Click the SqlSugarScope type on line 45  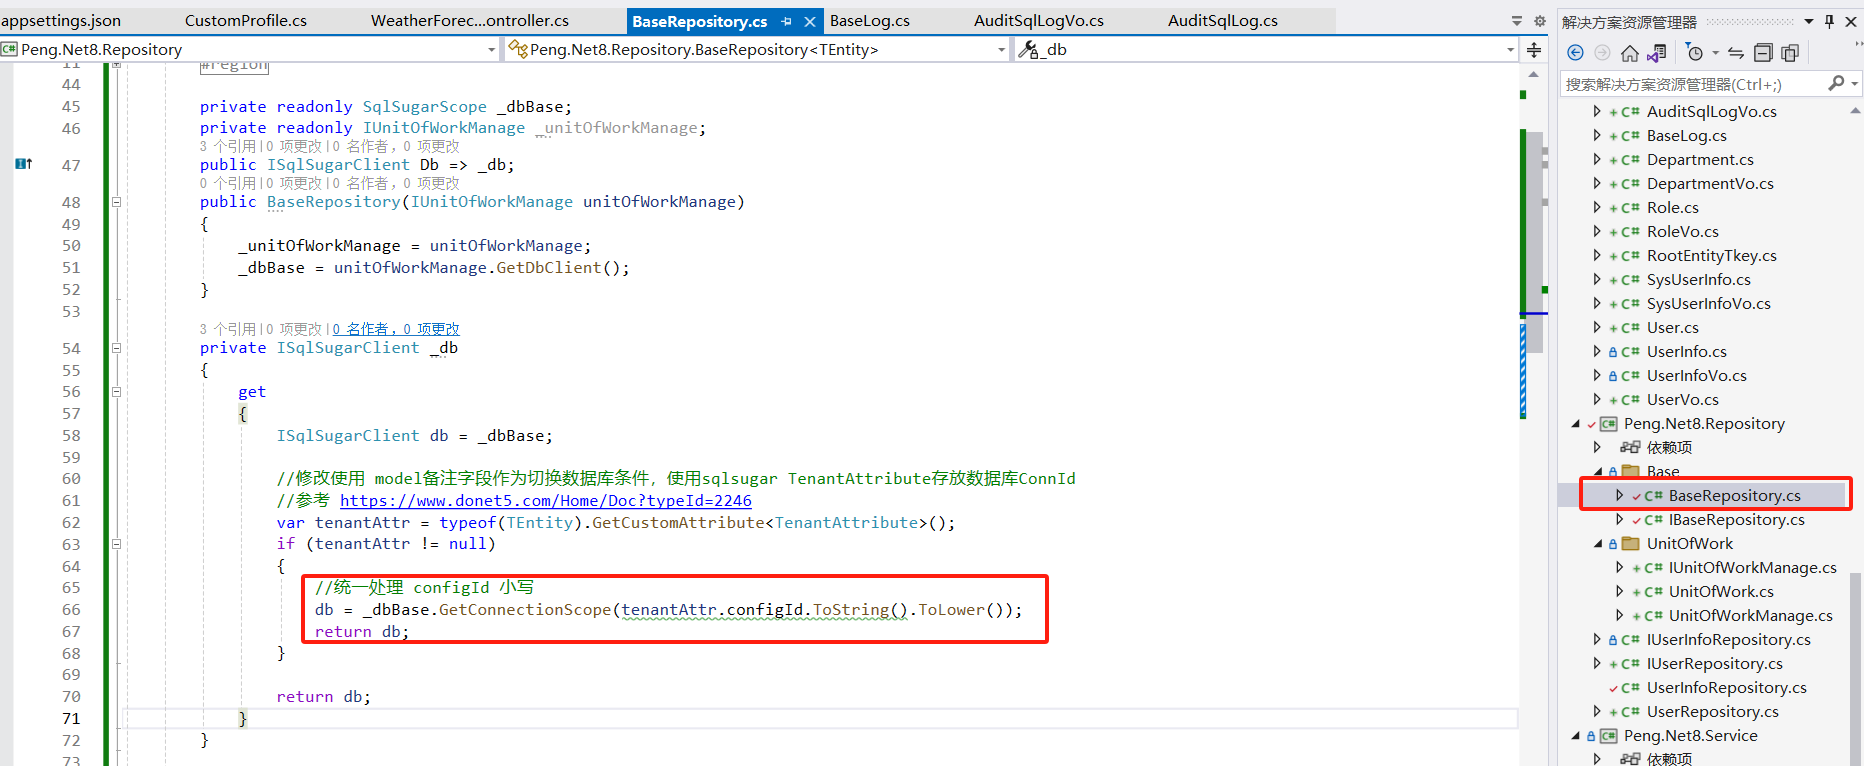pyautogui.click(x=424, y=107)
